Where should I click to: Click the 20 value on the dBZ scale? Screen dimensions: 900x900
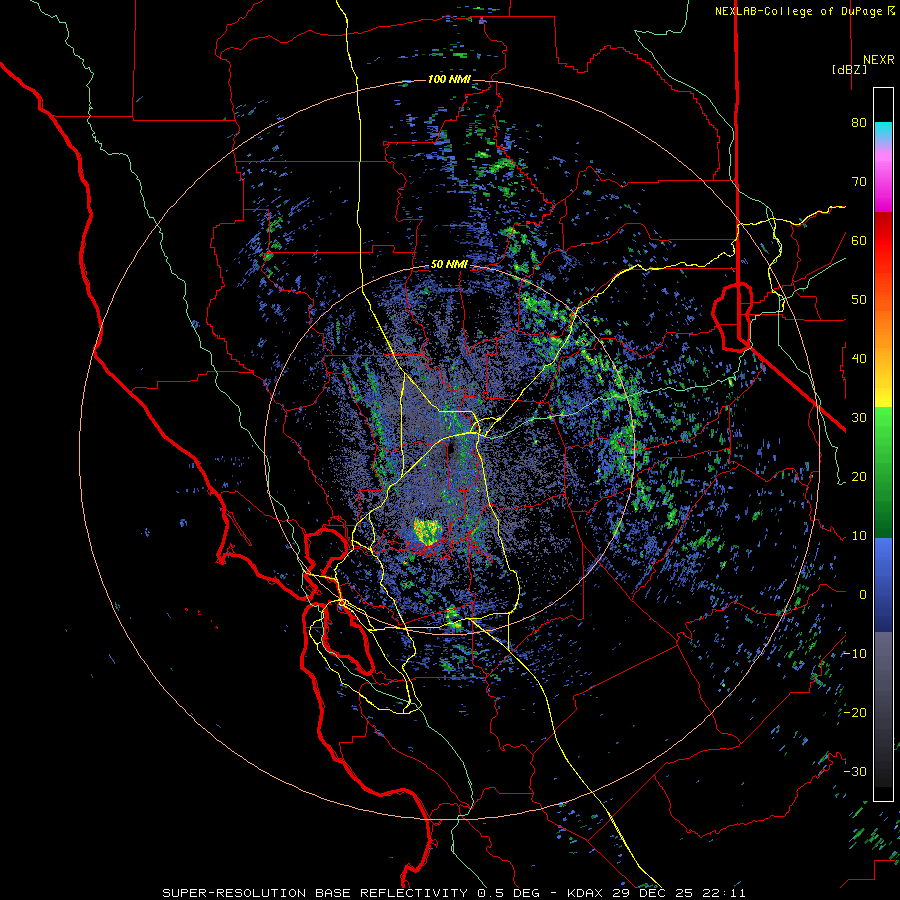coord(859,476)
